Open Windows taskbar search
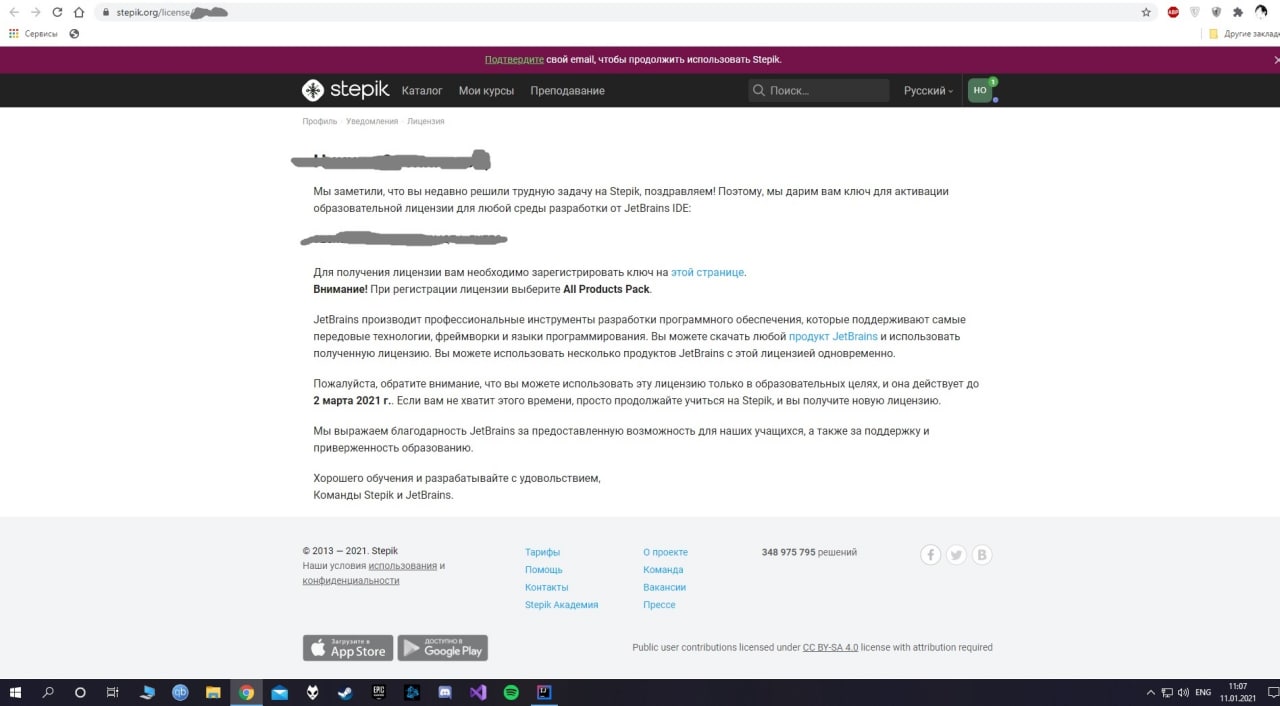Viewport: 1280px width, 706px height. click(x=48, y=692)
